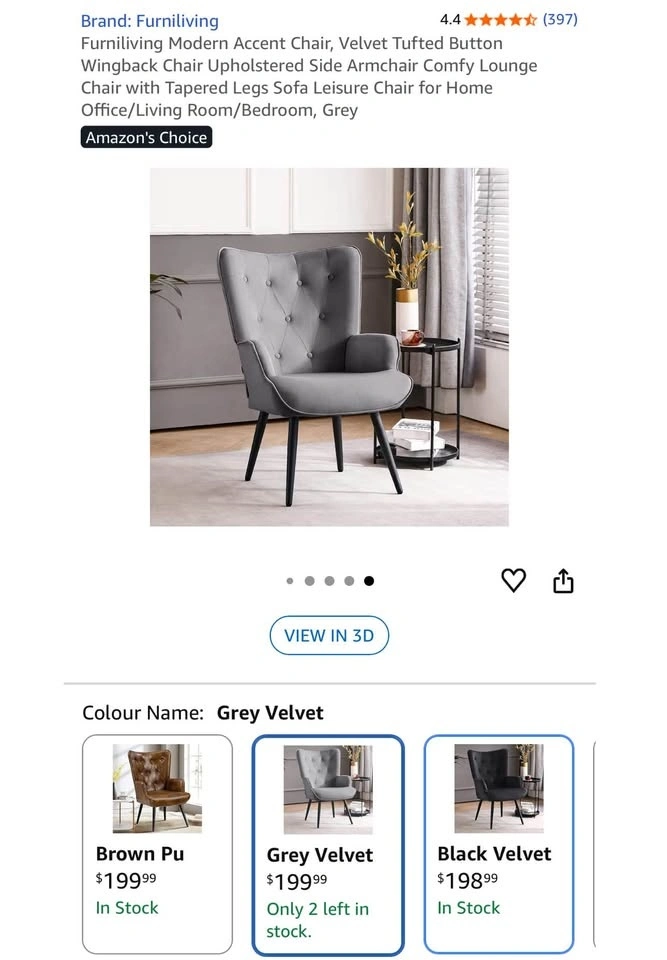The image size is (667, 960).
Task: Select the fifth active carousel dot
Action: pyautogui.click(x=369, y=581)
